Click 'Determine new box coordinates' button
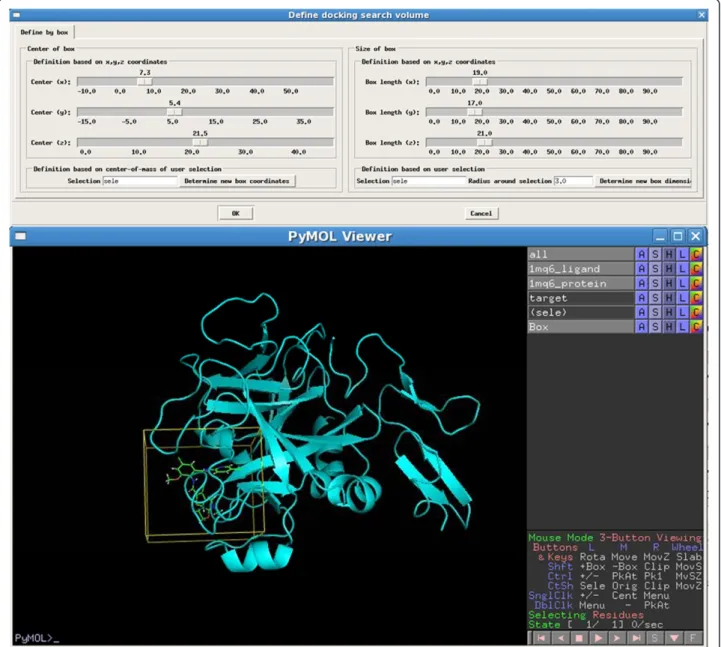The width and height of the screenshot is (721, 647). click(x=237, y=181)
